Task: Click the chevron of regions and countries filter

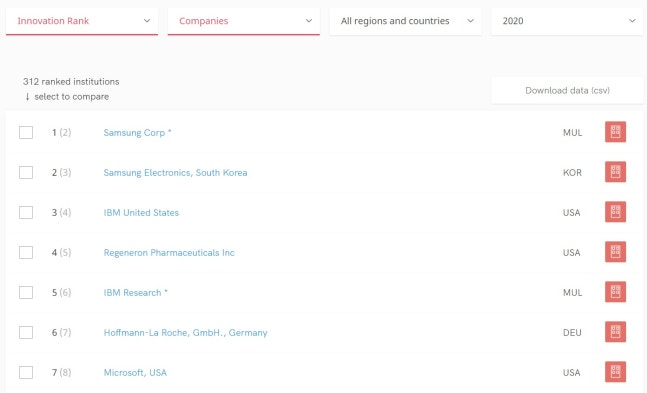Action: click(470, 21)
